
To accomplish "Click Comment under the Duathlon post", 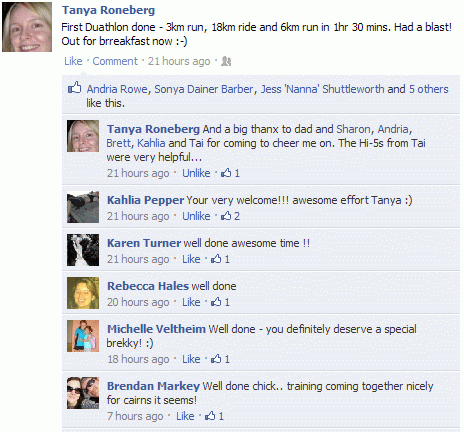I will click(x=115, y=61).
